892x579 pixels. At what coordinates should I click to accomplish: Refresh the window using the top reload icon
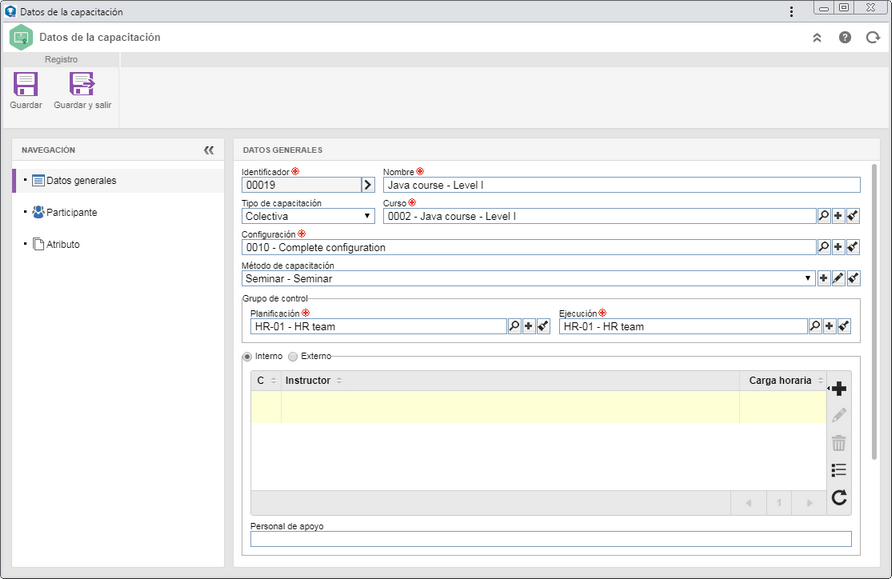point(873,38)
